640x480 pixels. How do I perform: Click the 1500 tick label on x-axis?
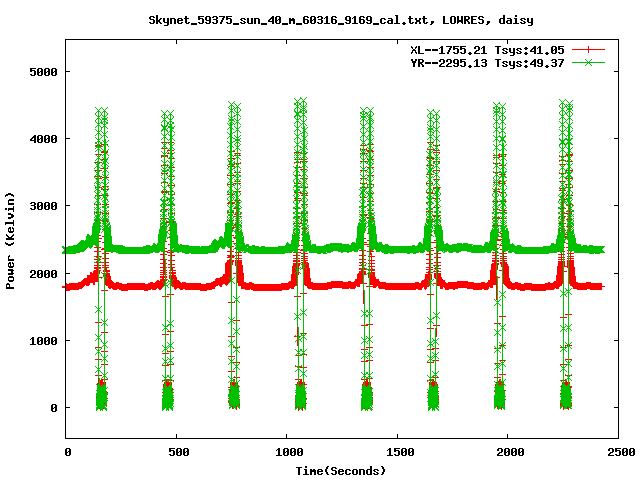(x=398, y=452)
